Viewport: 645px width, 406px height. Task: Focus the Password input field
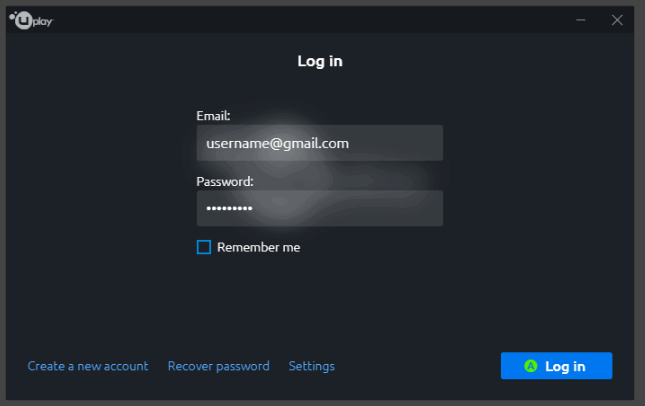click(x=320, y=208)
